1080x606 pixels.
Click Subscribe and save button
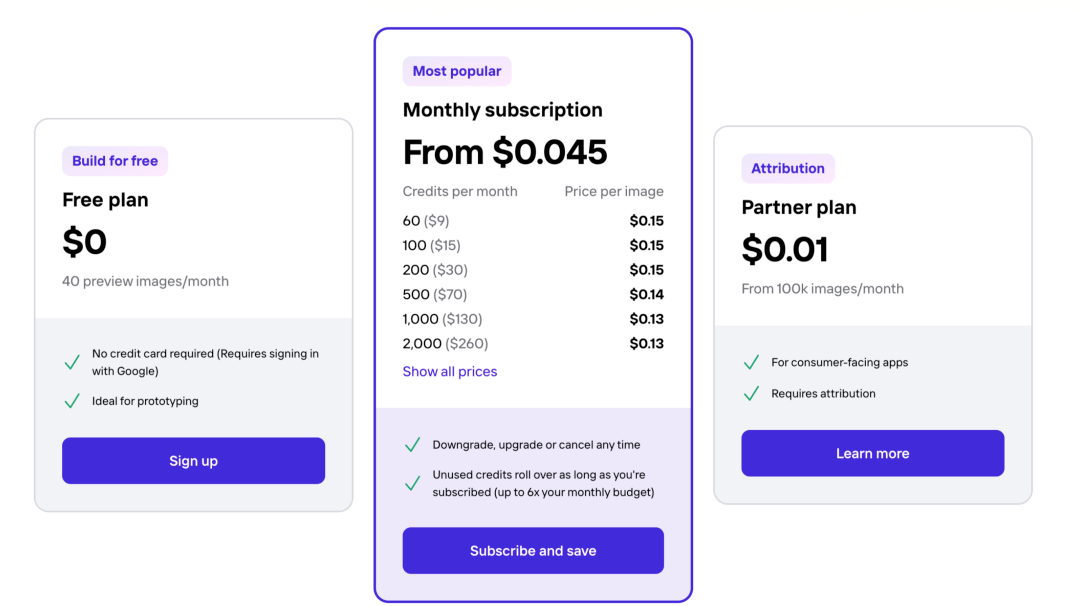click(x=533, y=551)
